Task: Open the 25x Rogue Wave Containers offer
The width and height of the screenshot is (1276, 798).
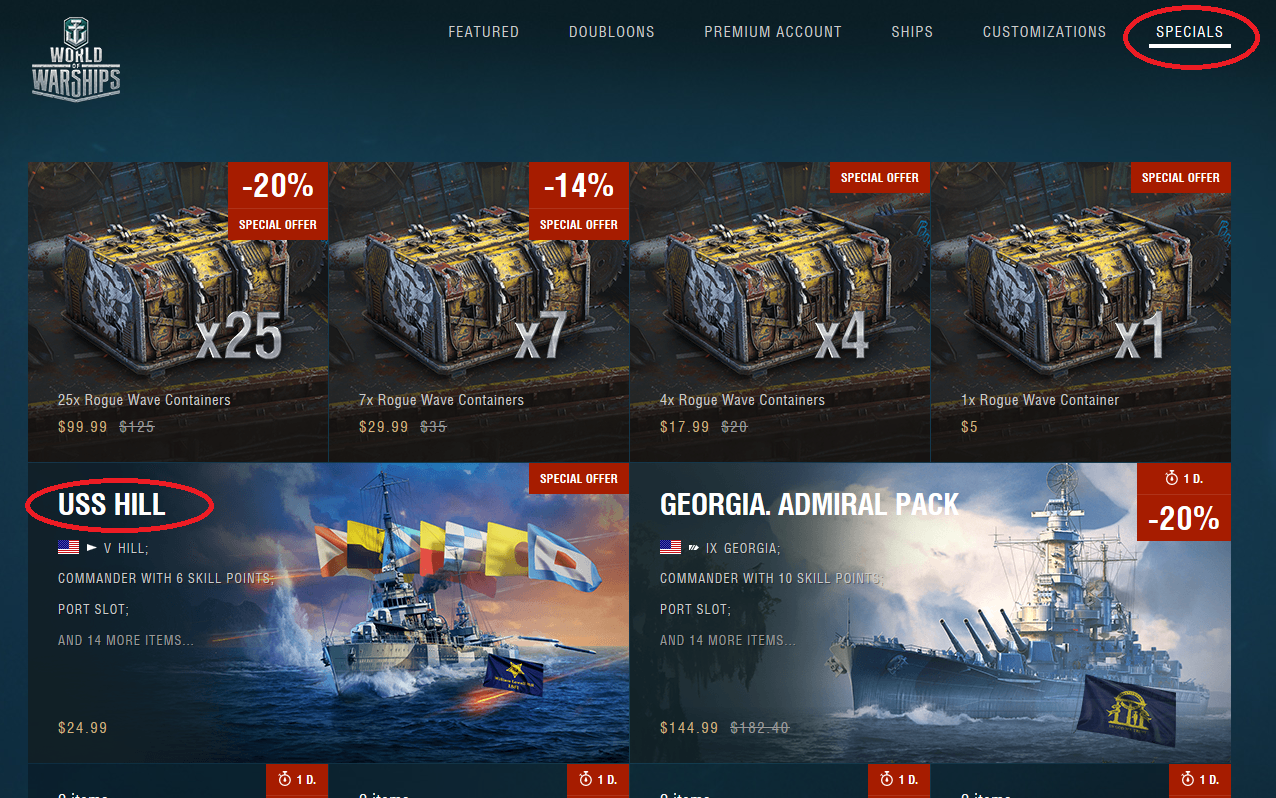Action: coord(178,312)
